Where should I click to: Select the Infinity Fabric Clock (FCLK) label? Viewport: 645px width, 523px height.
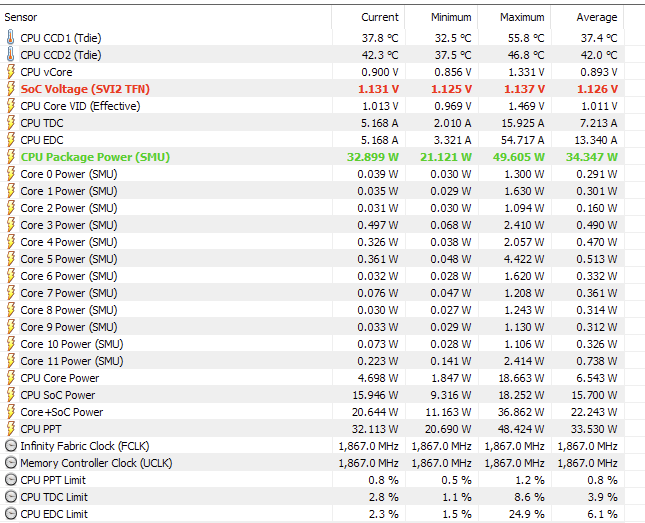[85, 446]
